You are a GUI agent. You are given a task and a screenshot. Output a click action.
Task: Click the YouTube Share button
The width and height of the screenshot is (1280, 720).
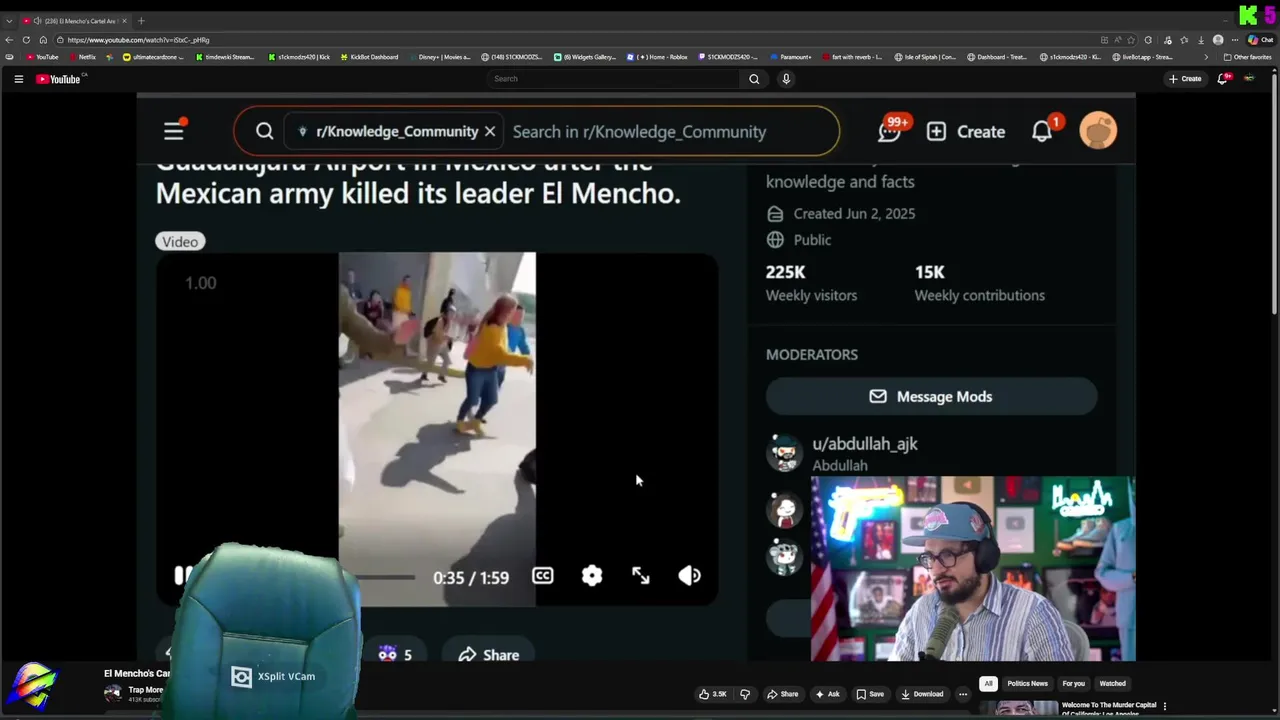[783, 694]
